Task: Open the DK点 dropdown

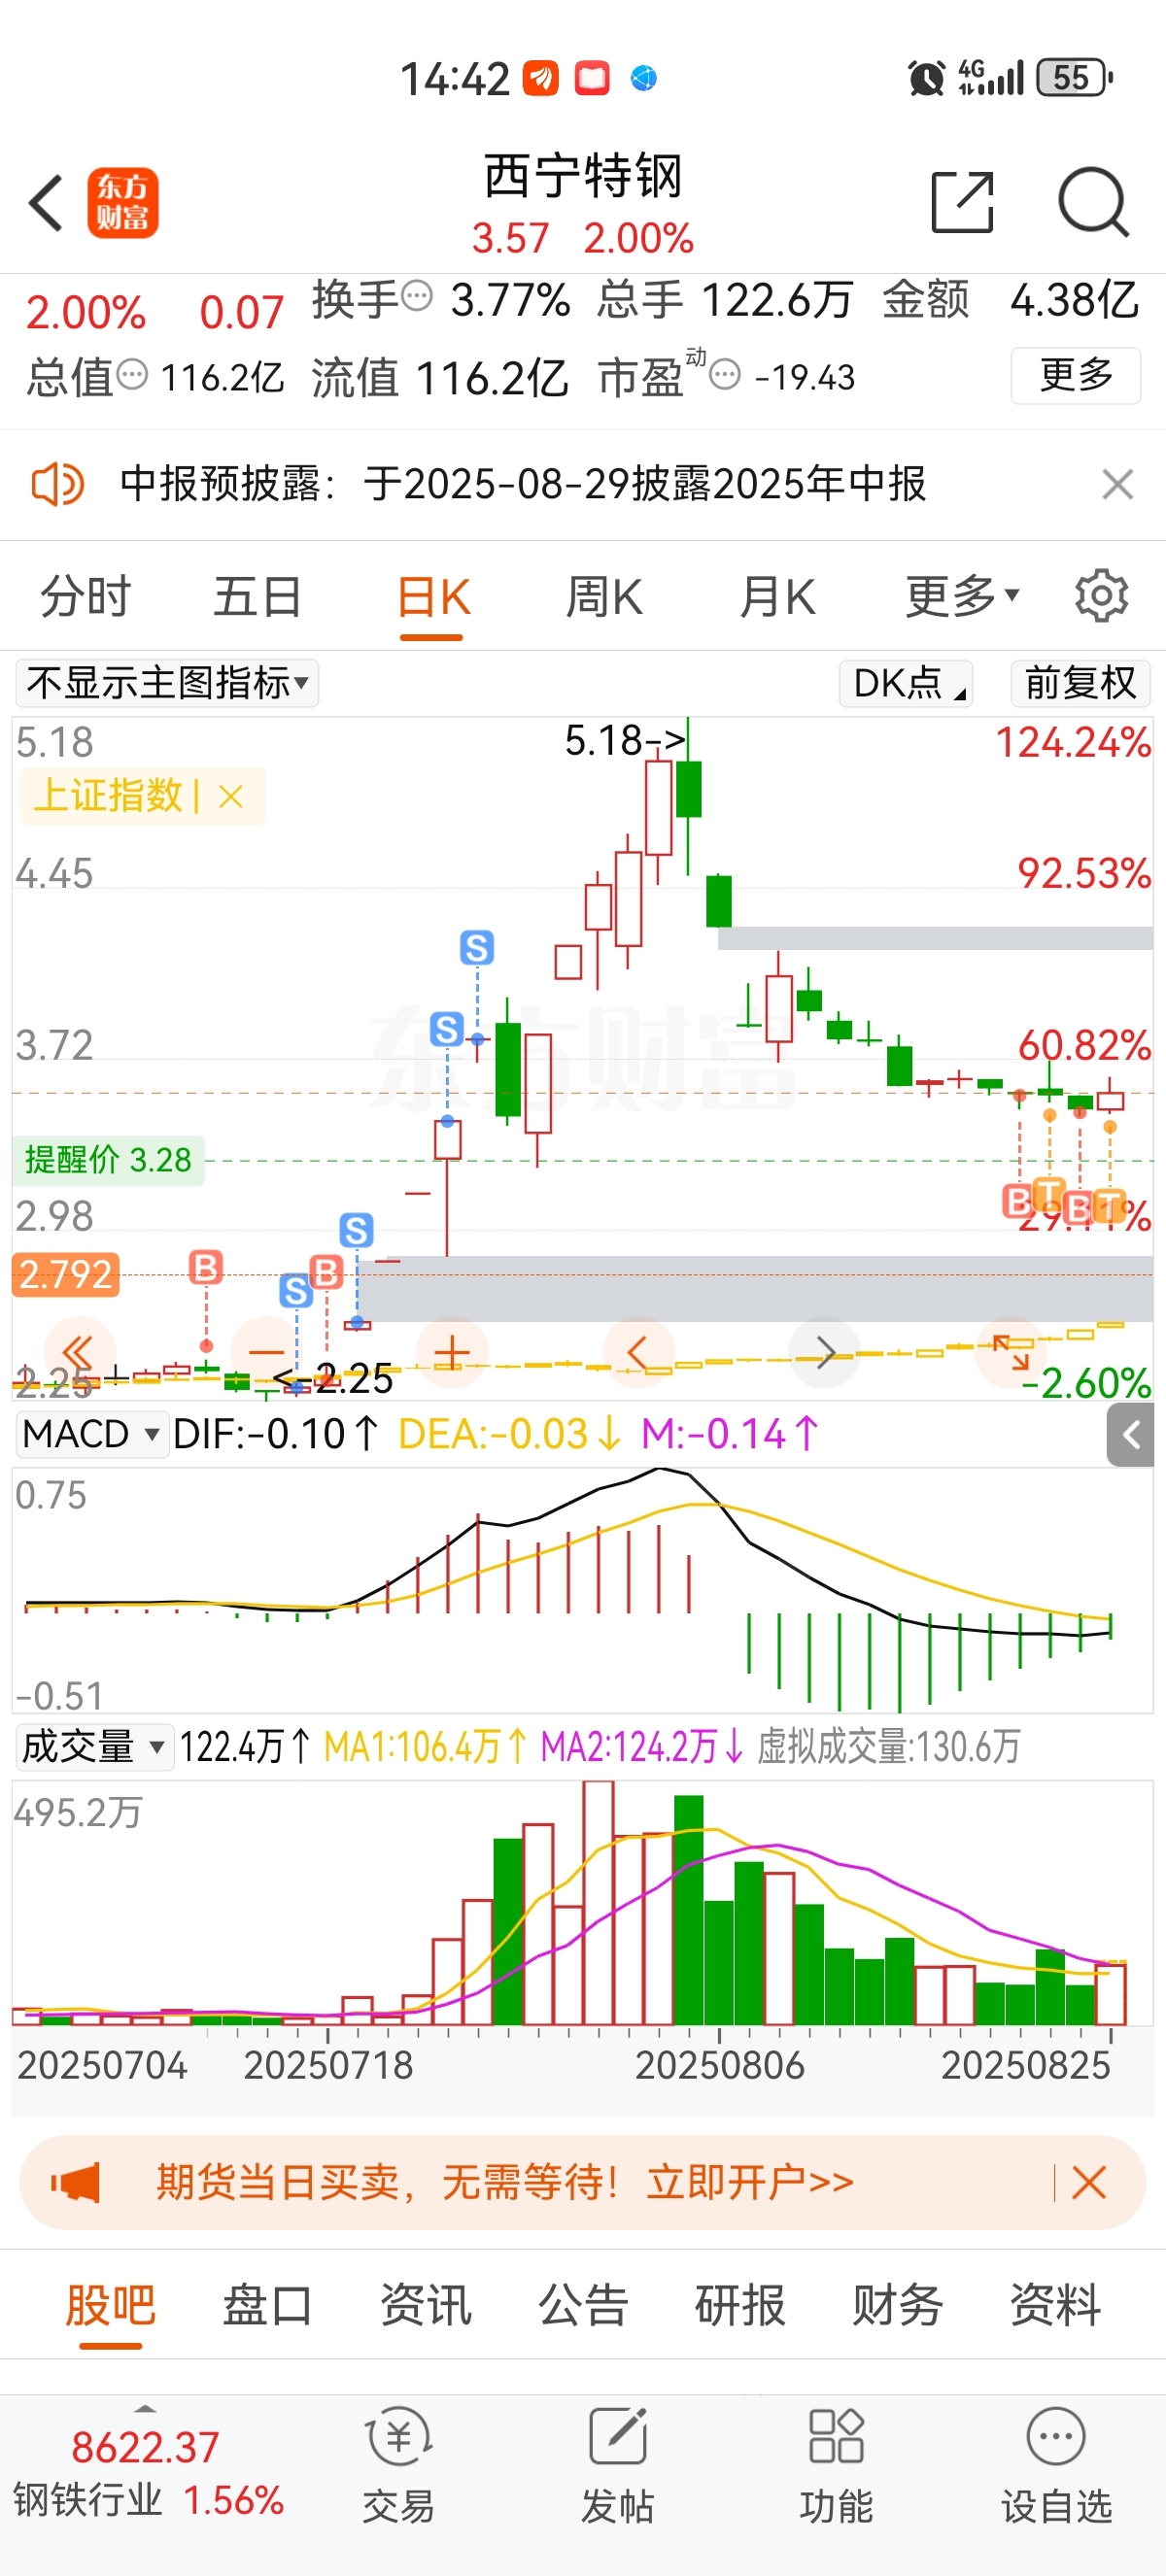Action: pyautogui.click(x=906, y=683)
